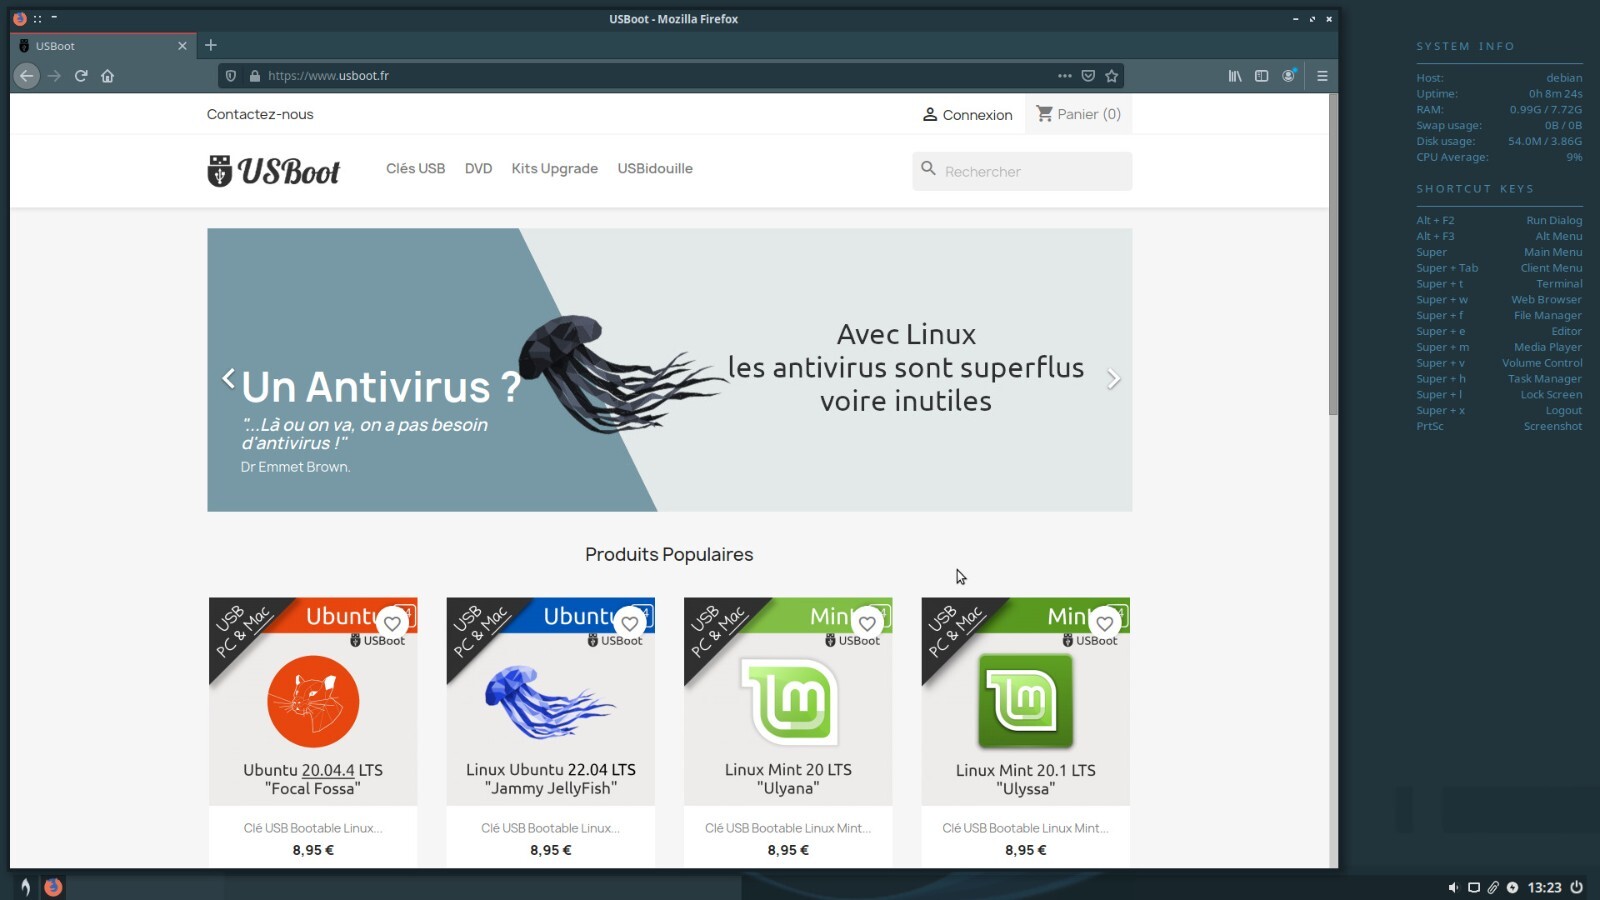
Task: Open the Contactez-nous link
Action: point(260,114)
